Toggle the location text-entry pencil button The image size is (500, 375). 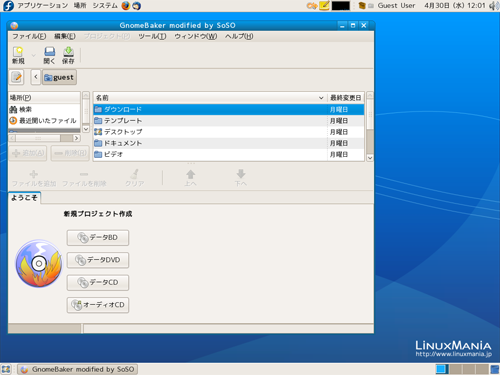[x=16, y=77]
